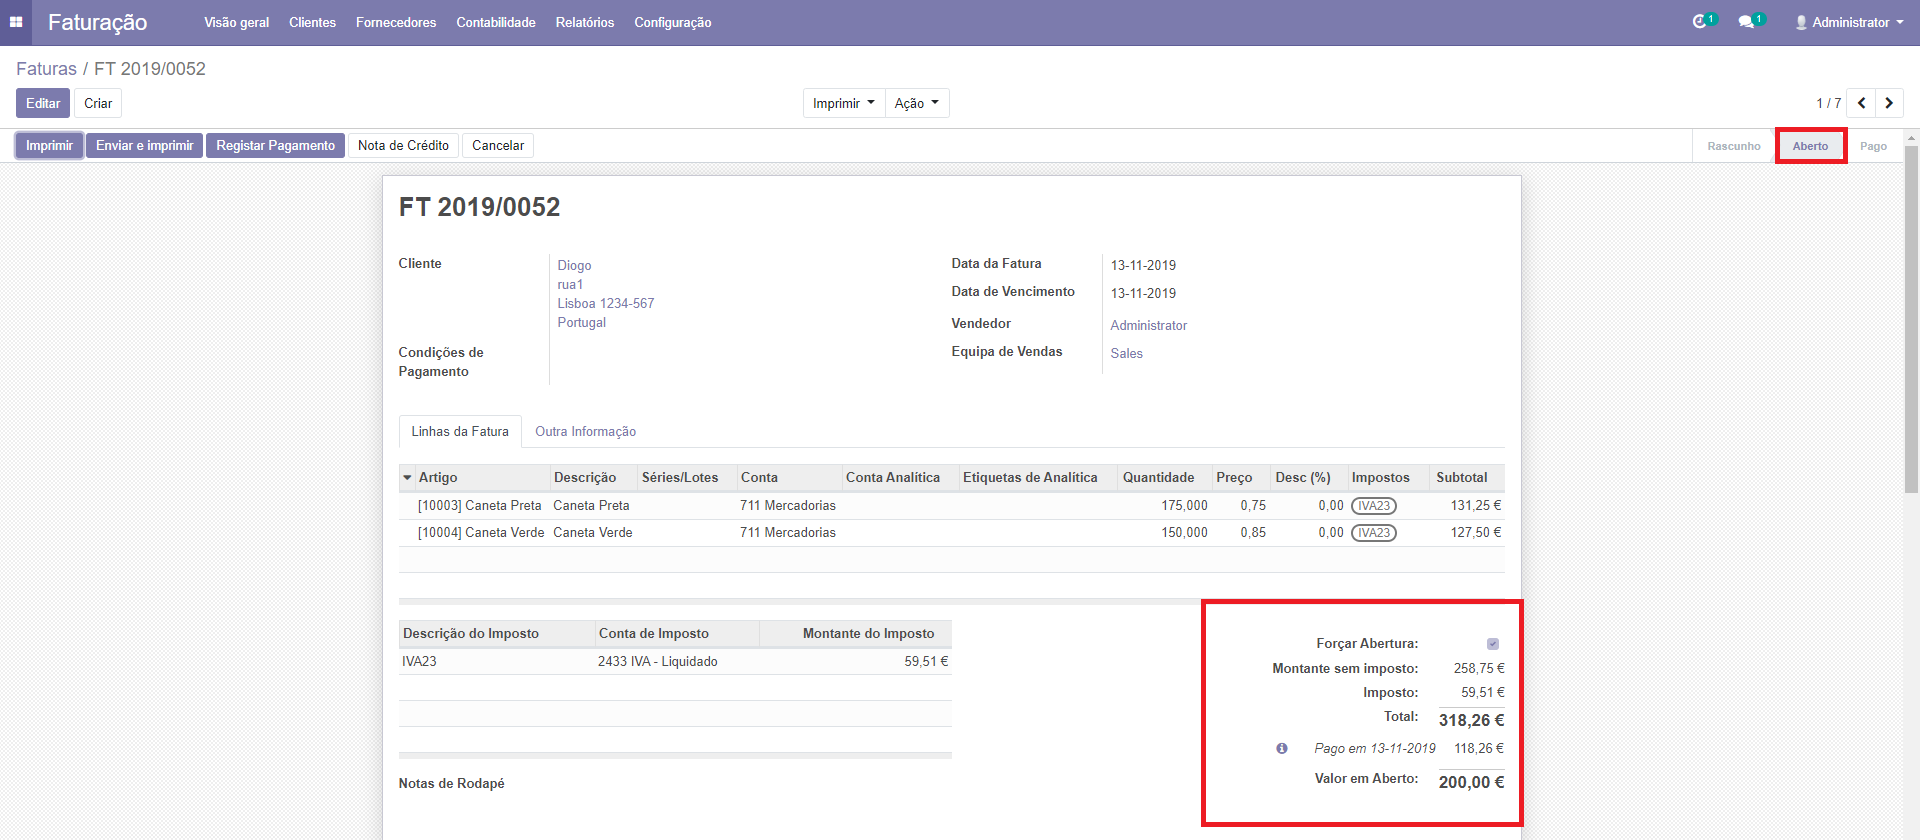
Task: Expand the Imprimir dropdown menu
Action: (x=843, y=103)
